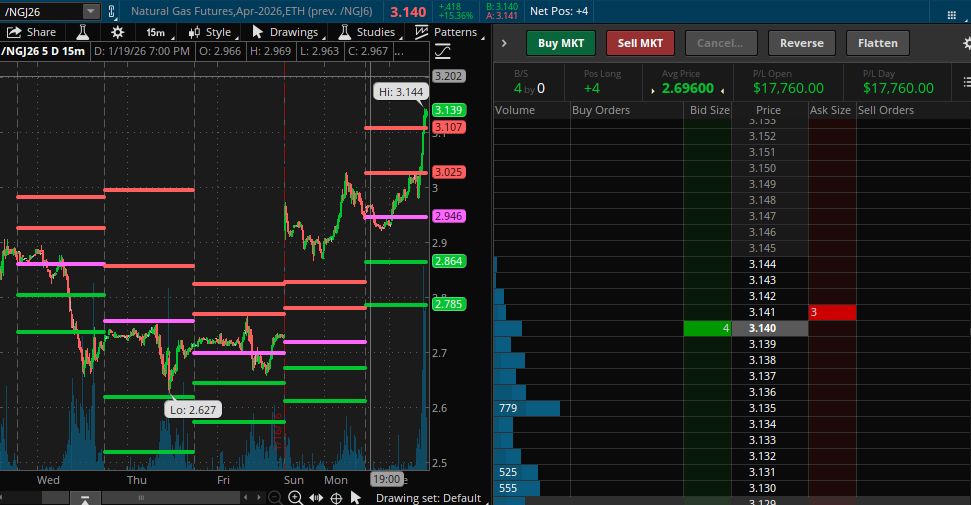Click the Buy MKT button
The width and height of the screenshot is (971, 505).
(x=560, y=43)
